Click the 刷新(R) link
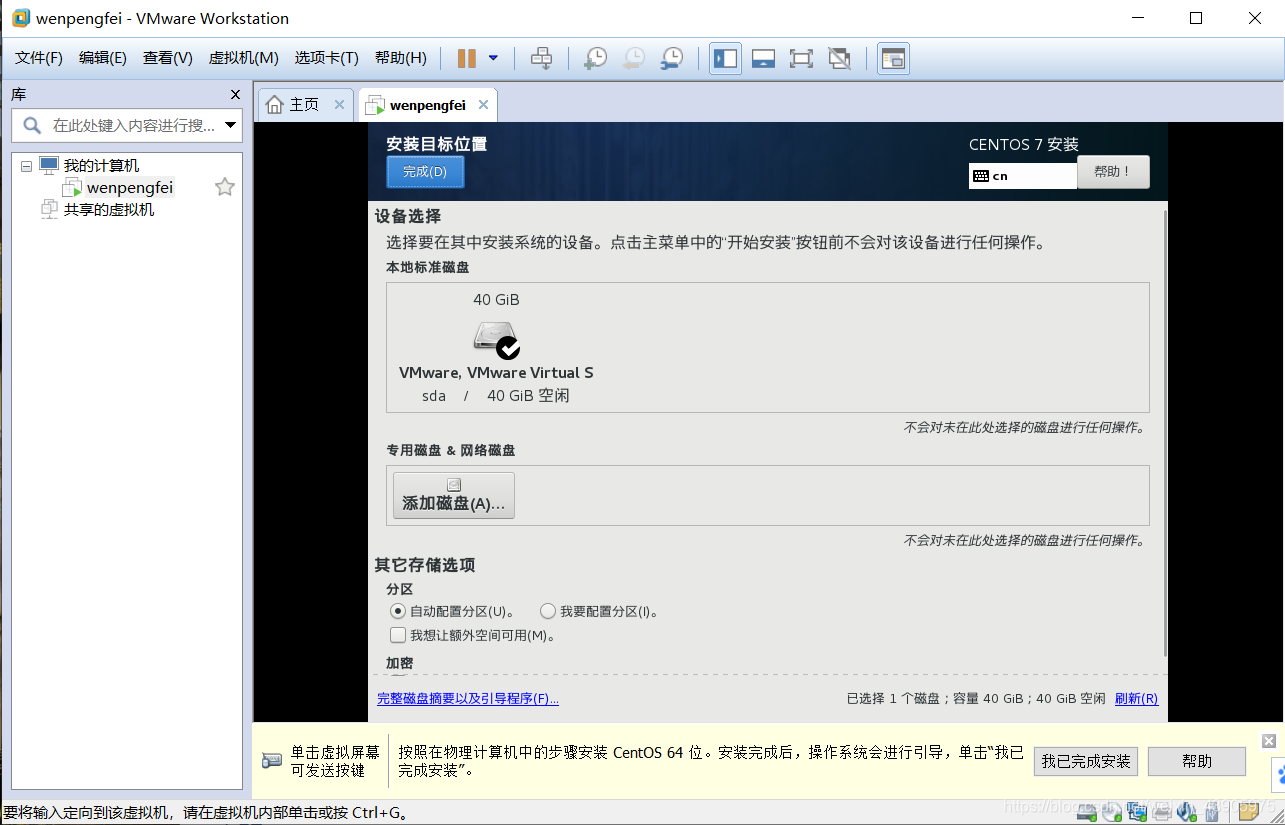The height and width of the screenshot is (825, 1285). [1136, 698]
